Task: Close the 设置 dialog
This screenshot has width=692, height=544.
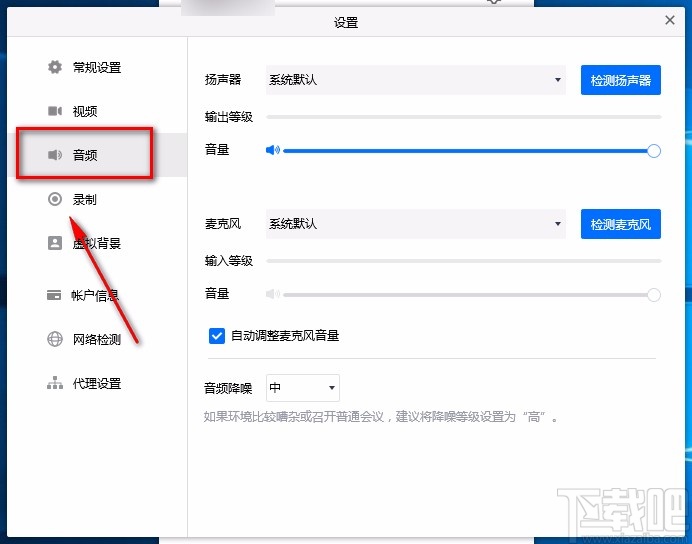Action: 669,20
